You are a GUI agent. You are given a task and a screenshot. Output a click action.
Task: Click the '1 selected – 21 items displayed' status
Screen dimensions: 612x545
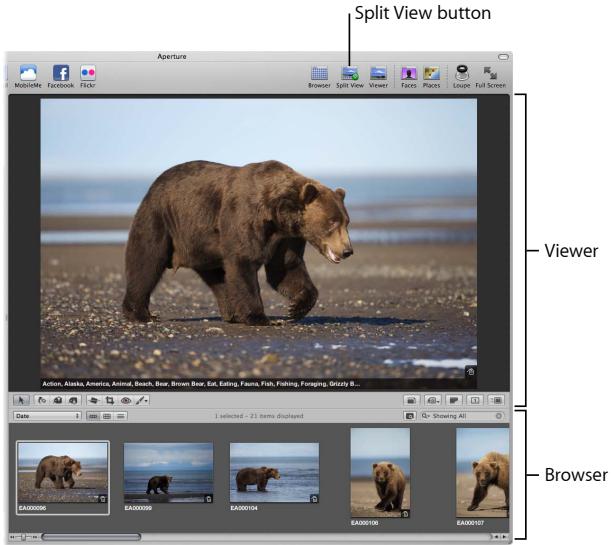click(x=259, y=416)
